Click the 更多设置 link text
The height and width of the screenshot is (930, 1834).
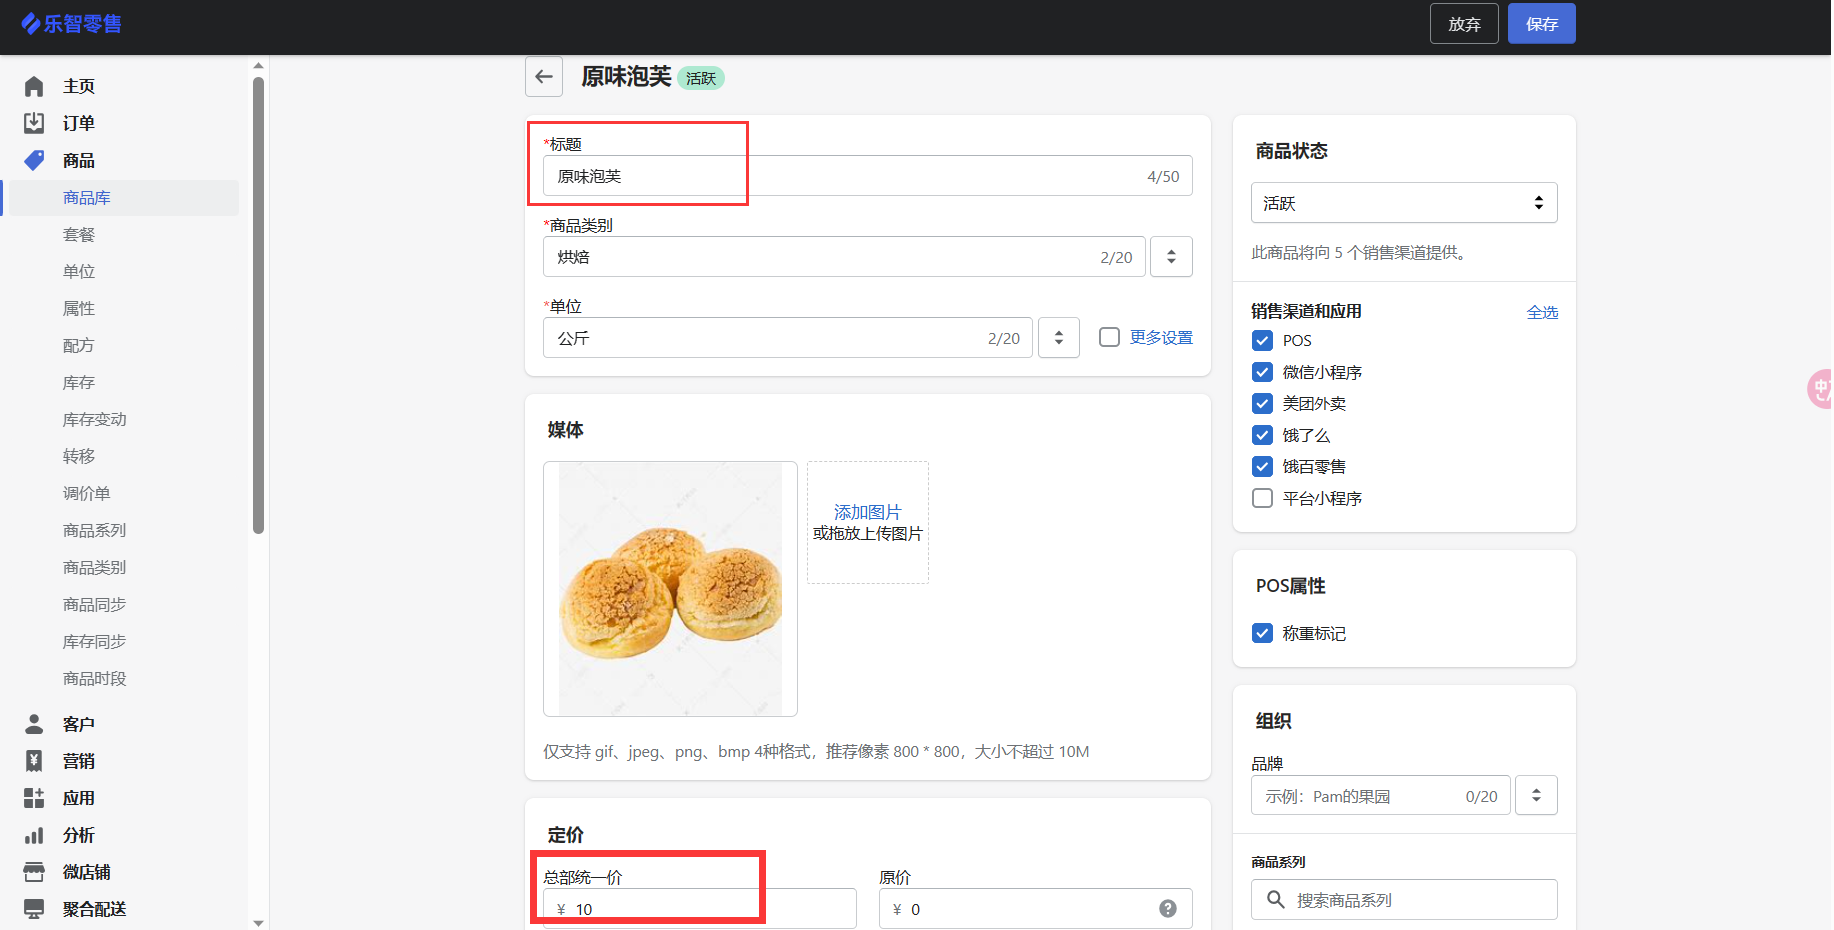pos(1161,338)
